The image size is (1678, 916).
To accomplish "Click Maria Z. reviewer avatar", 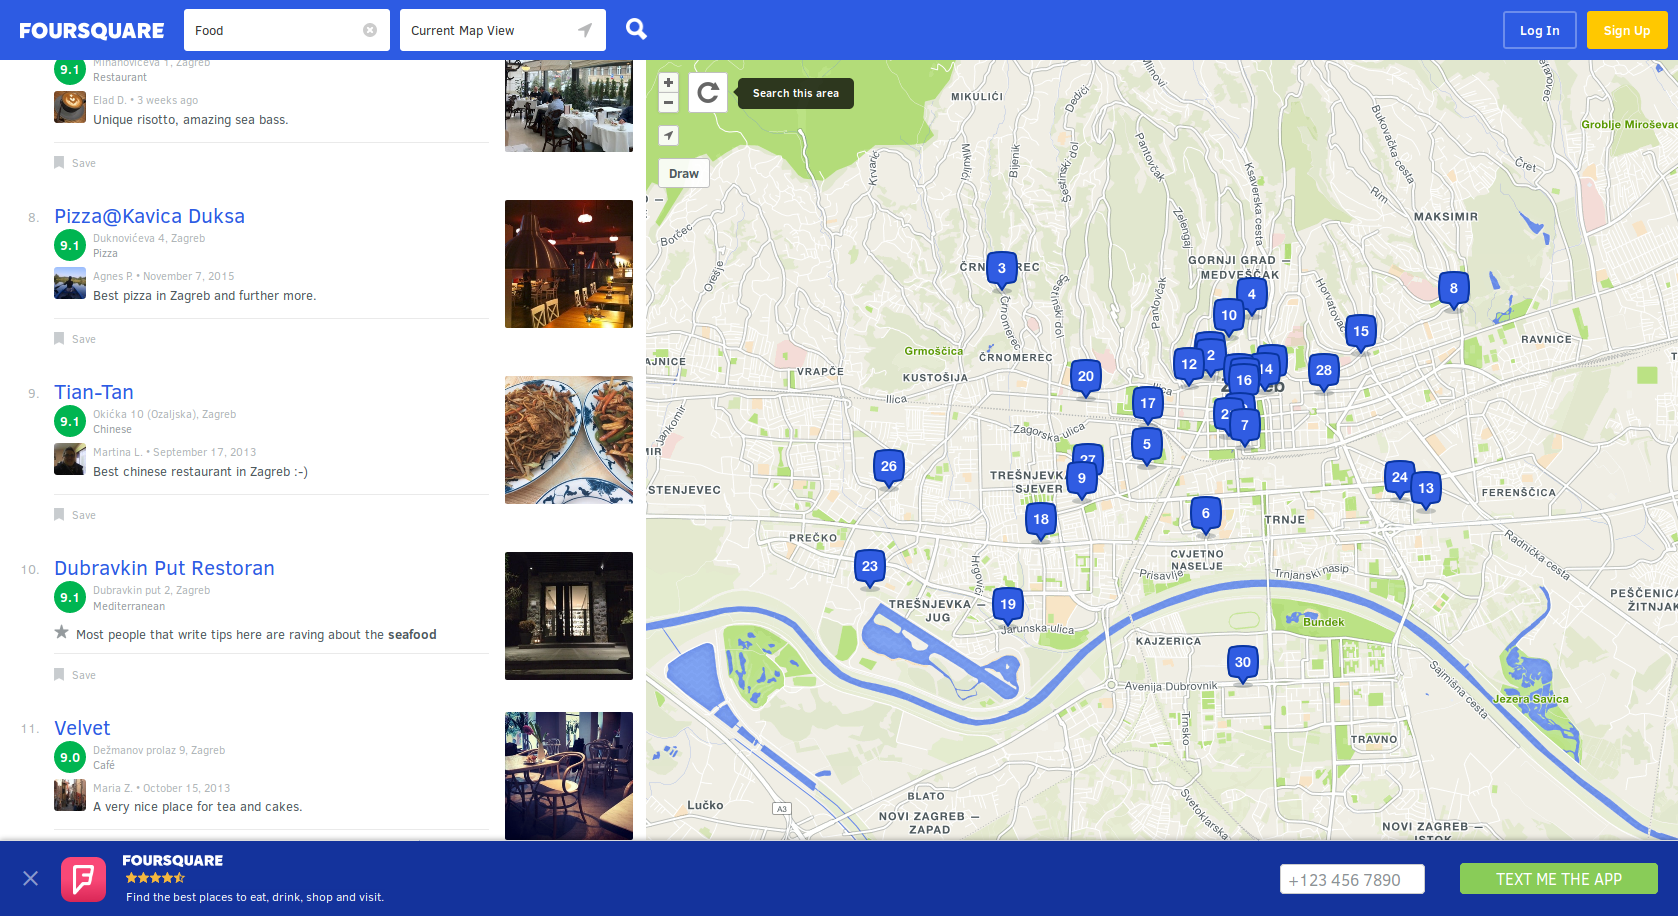I will pyautogui.click(x=70, y=795).
